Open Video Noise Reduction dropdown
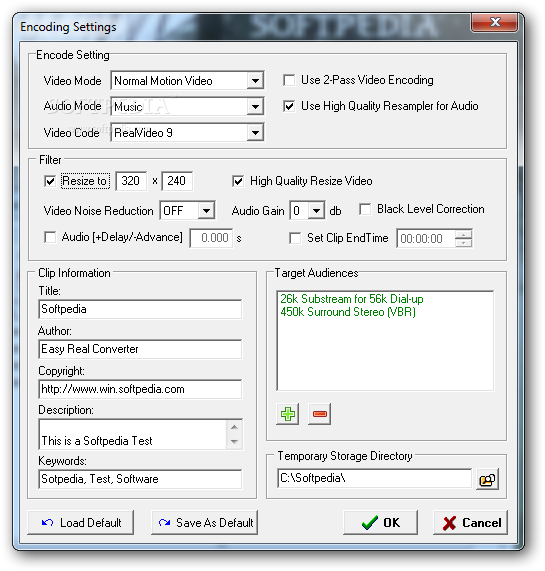The image size is (545, 571). pyautogui.click(x=206, y=210)
